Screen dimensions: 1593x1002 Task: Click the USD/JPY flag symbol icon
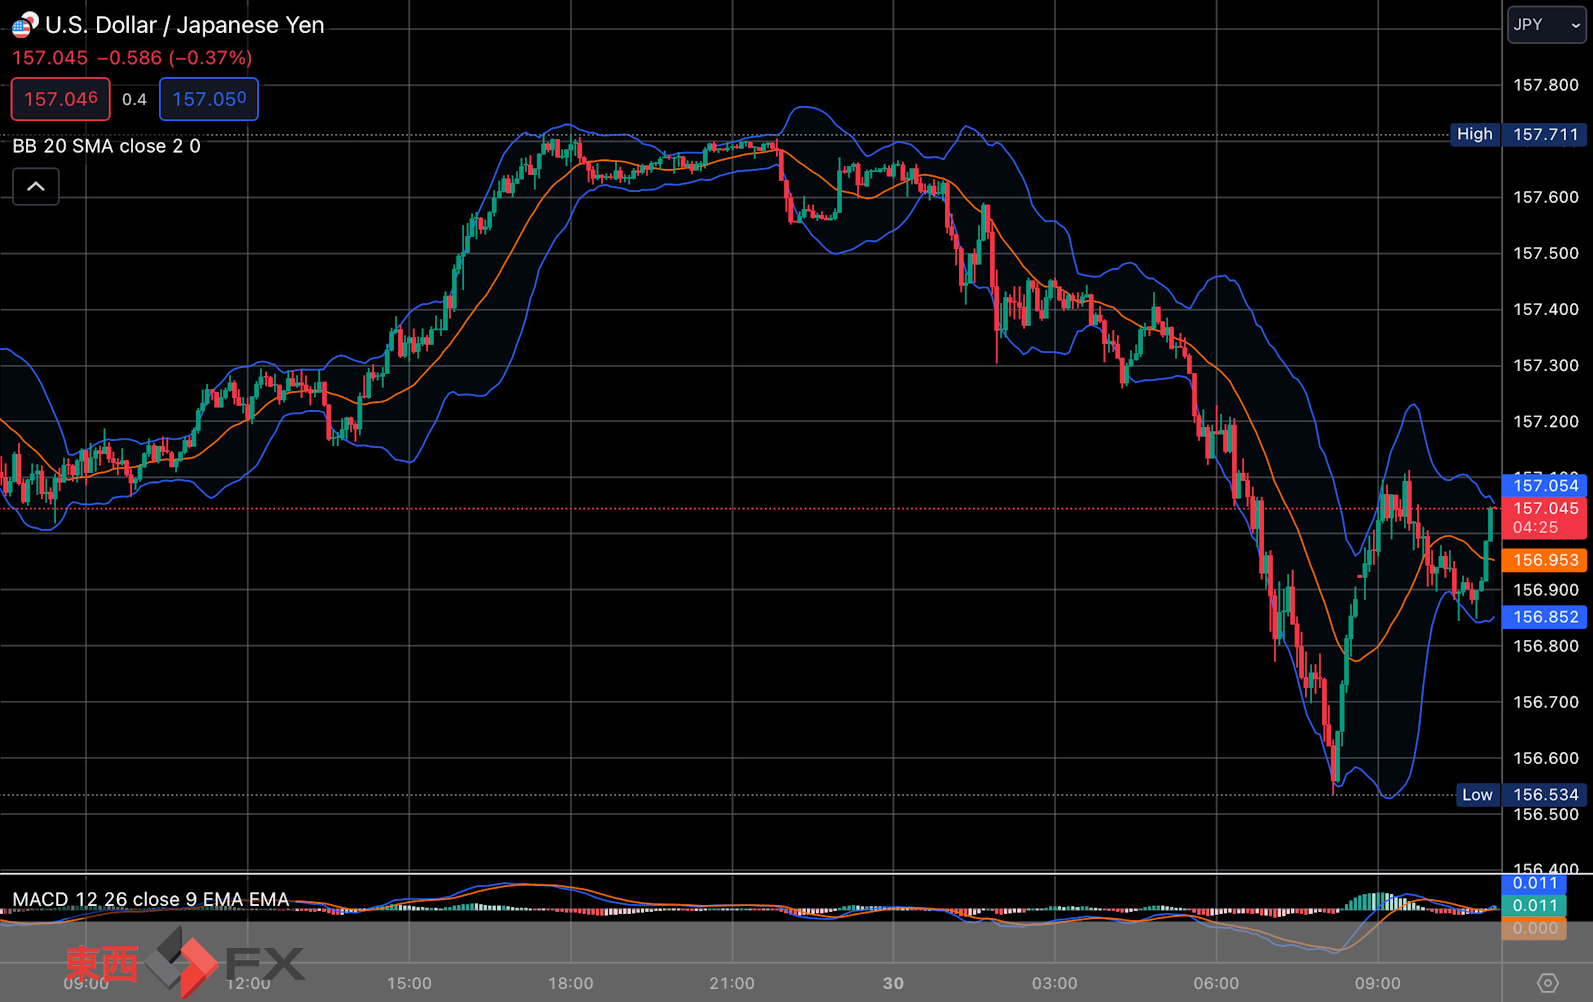(25, 24)
